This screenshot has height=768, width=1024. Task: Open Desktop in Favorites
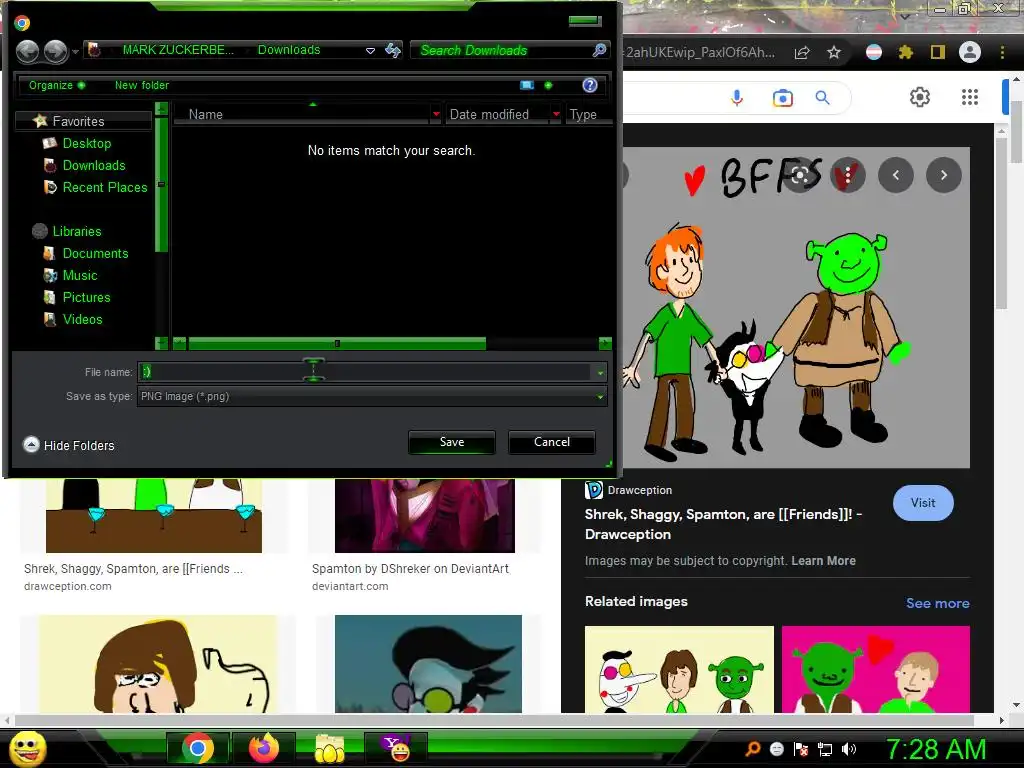tap(87, 143)
